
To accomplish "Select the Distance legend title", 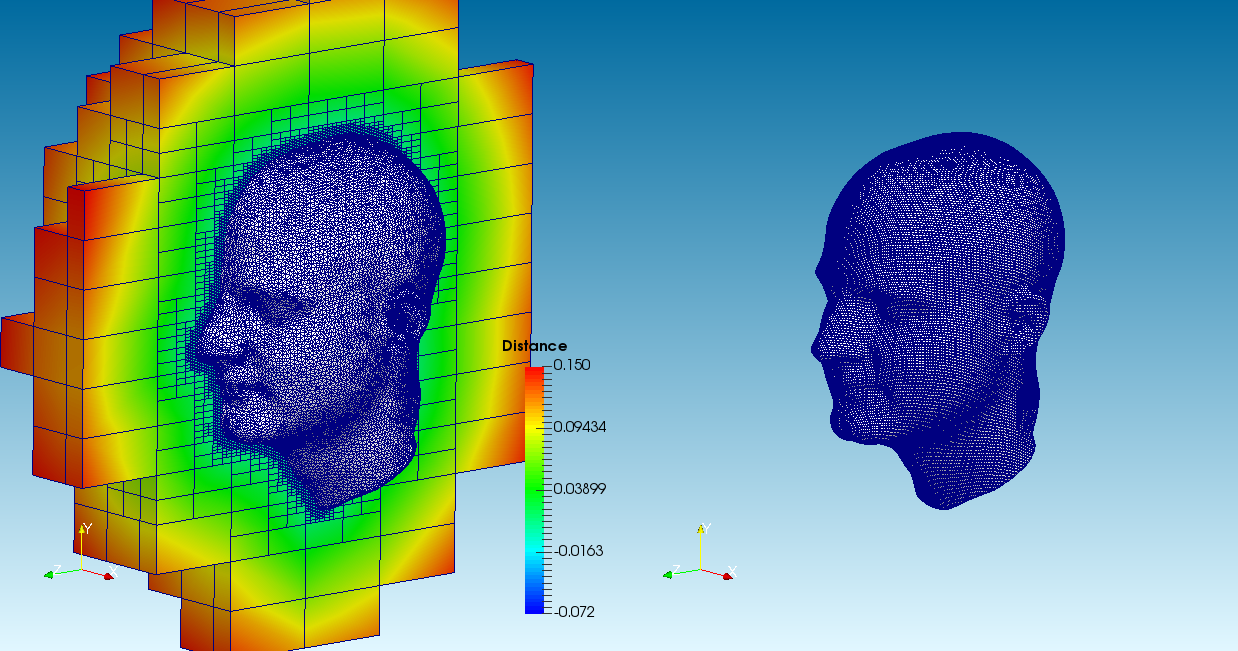I will tap(534, 346).
